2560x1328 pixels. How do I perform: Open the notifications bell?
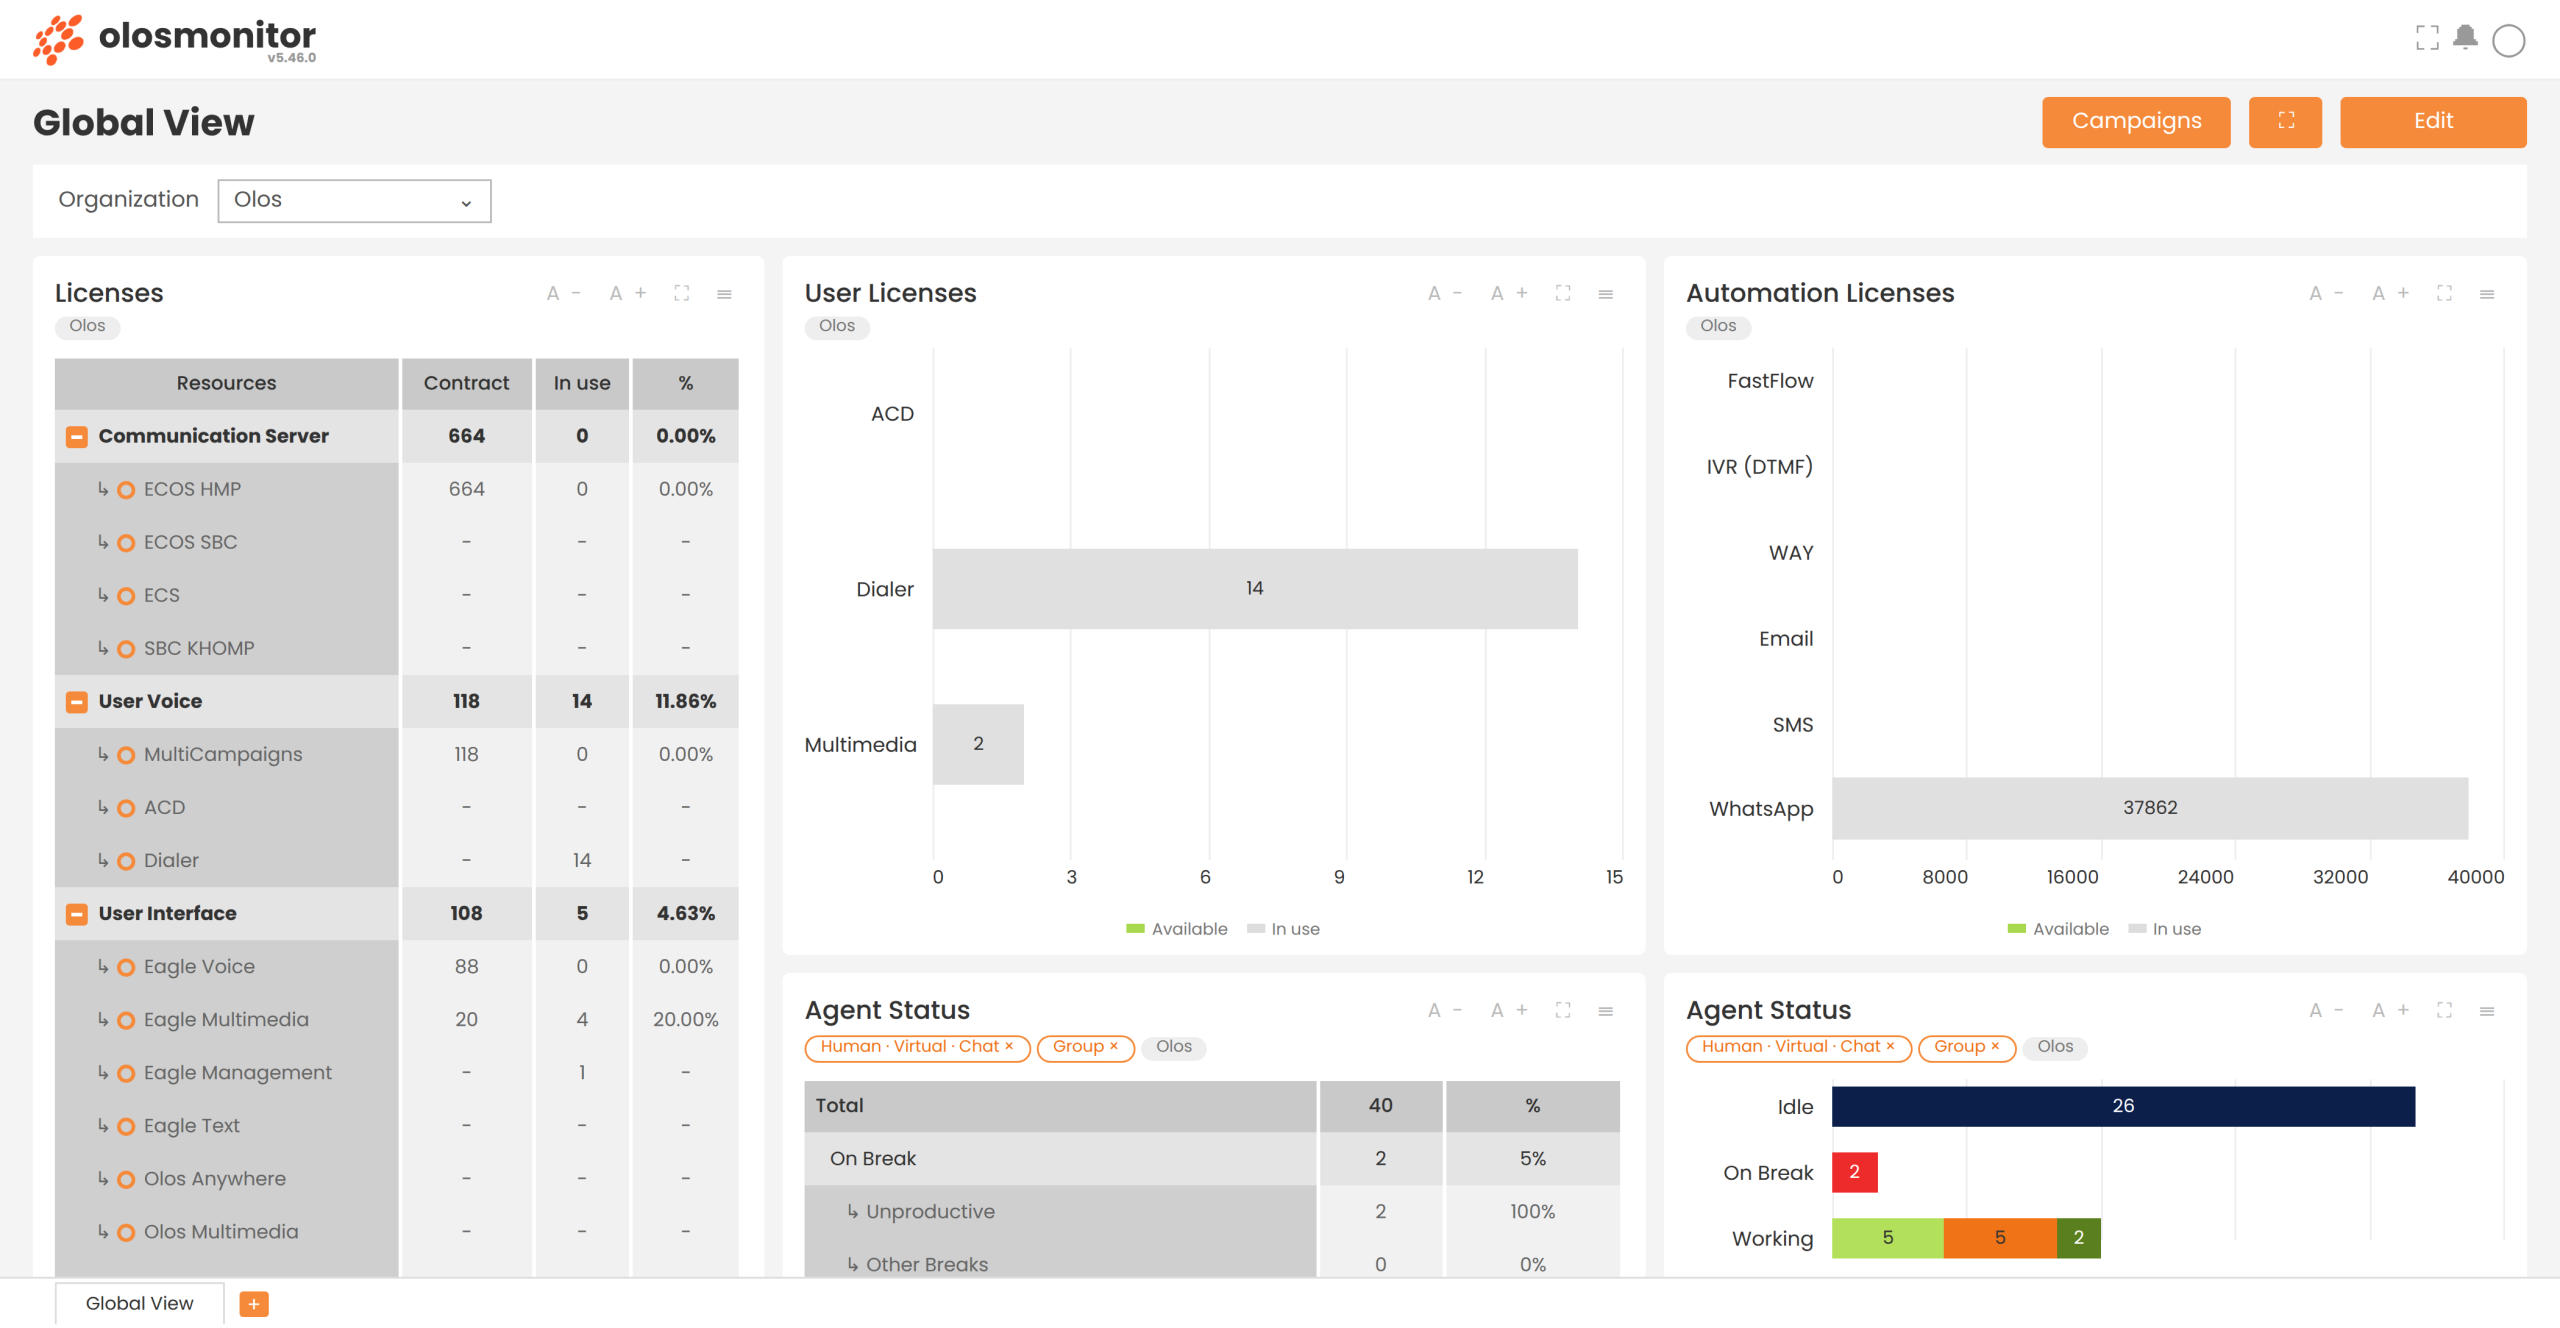coord(2466,38)
